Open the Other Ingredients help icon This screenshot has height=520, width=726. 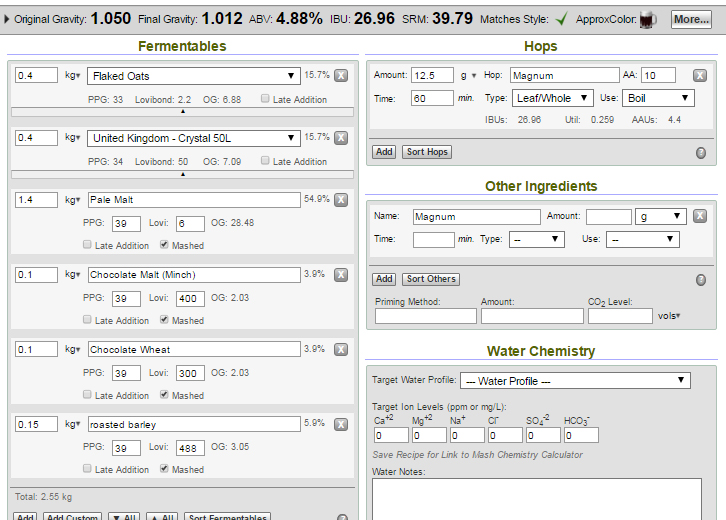pos(701,280)
